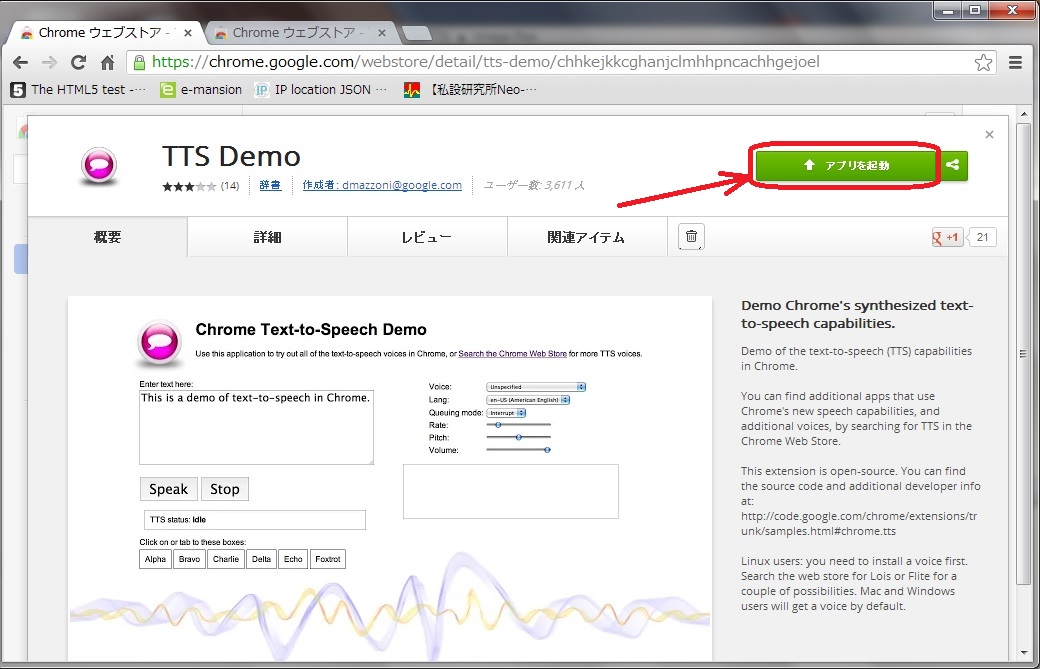Select the 関連アイテム tab
The image size is (1040, 669).
coord(586,237)
